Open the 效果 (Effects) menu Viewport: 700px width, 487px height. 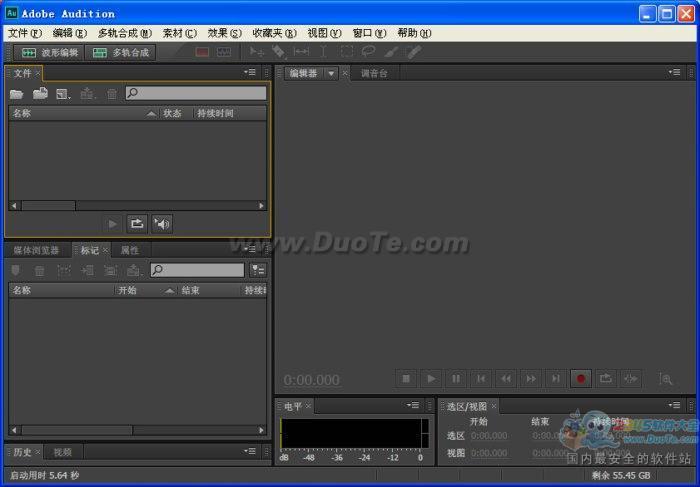coord(224,33)
